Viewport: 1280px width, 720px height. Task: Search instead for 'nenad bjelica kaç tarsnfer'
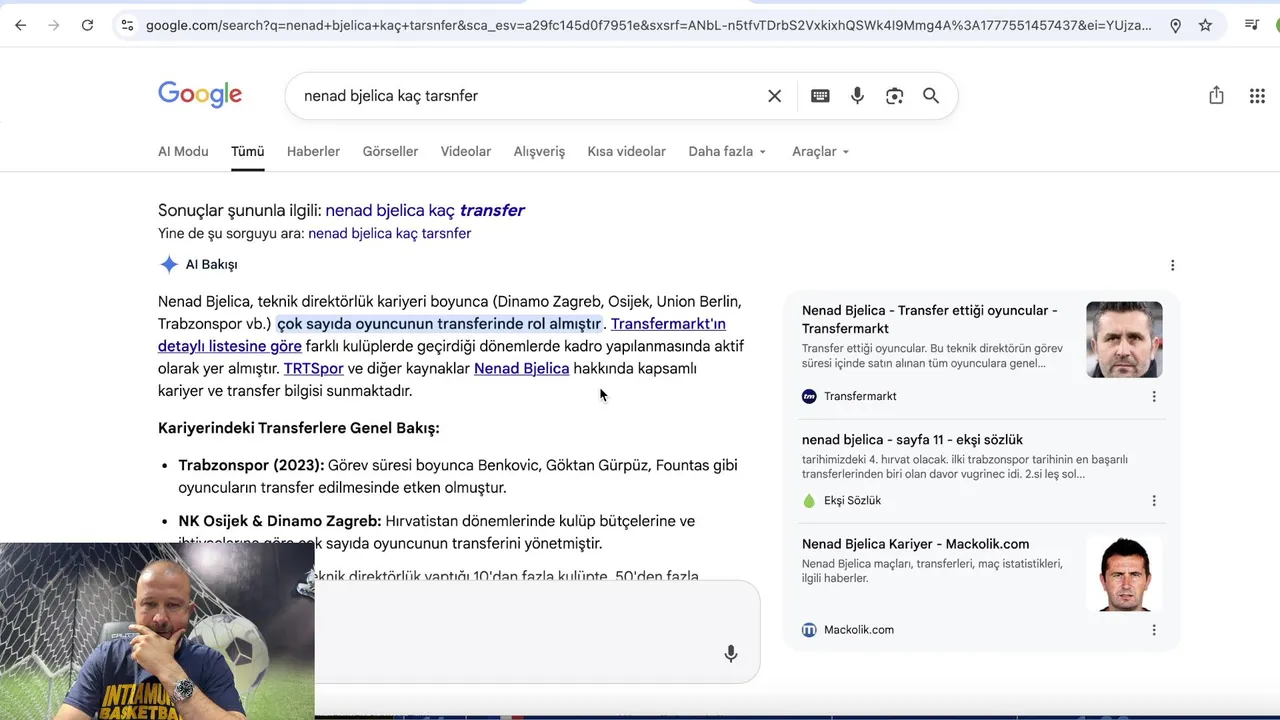coord(389,233)
